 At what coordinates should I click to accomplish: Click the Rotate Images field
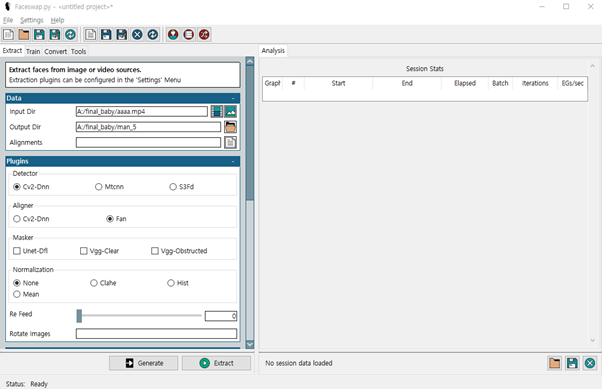click(156, 334)
